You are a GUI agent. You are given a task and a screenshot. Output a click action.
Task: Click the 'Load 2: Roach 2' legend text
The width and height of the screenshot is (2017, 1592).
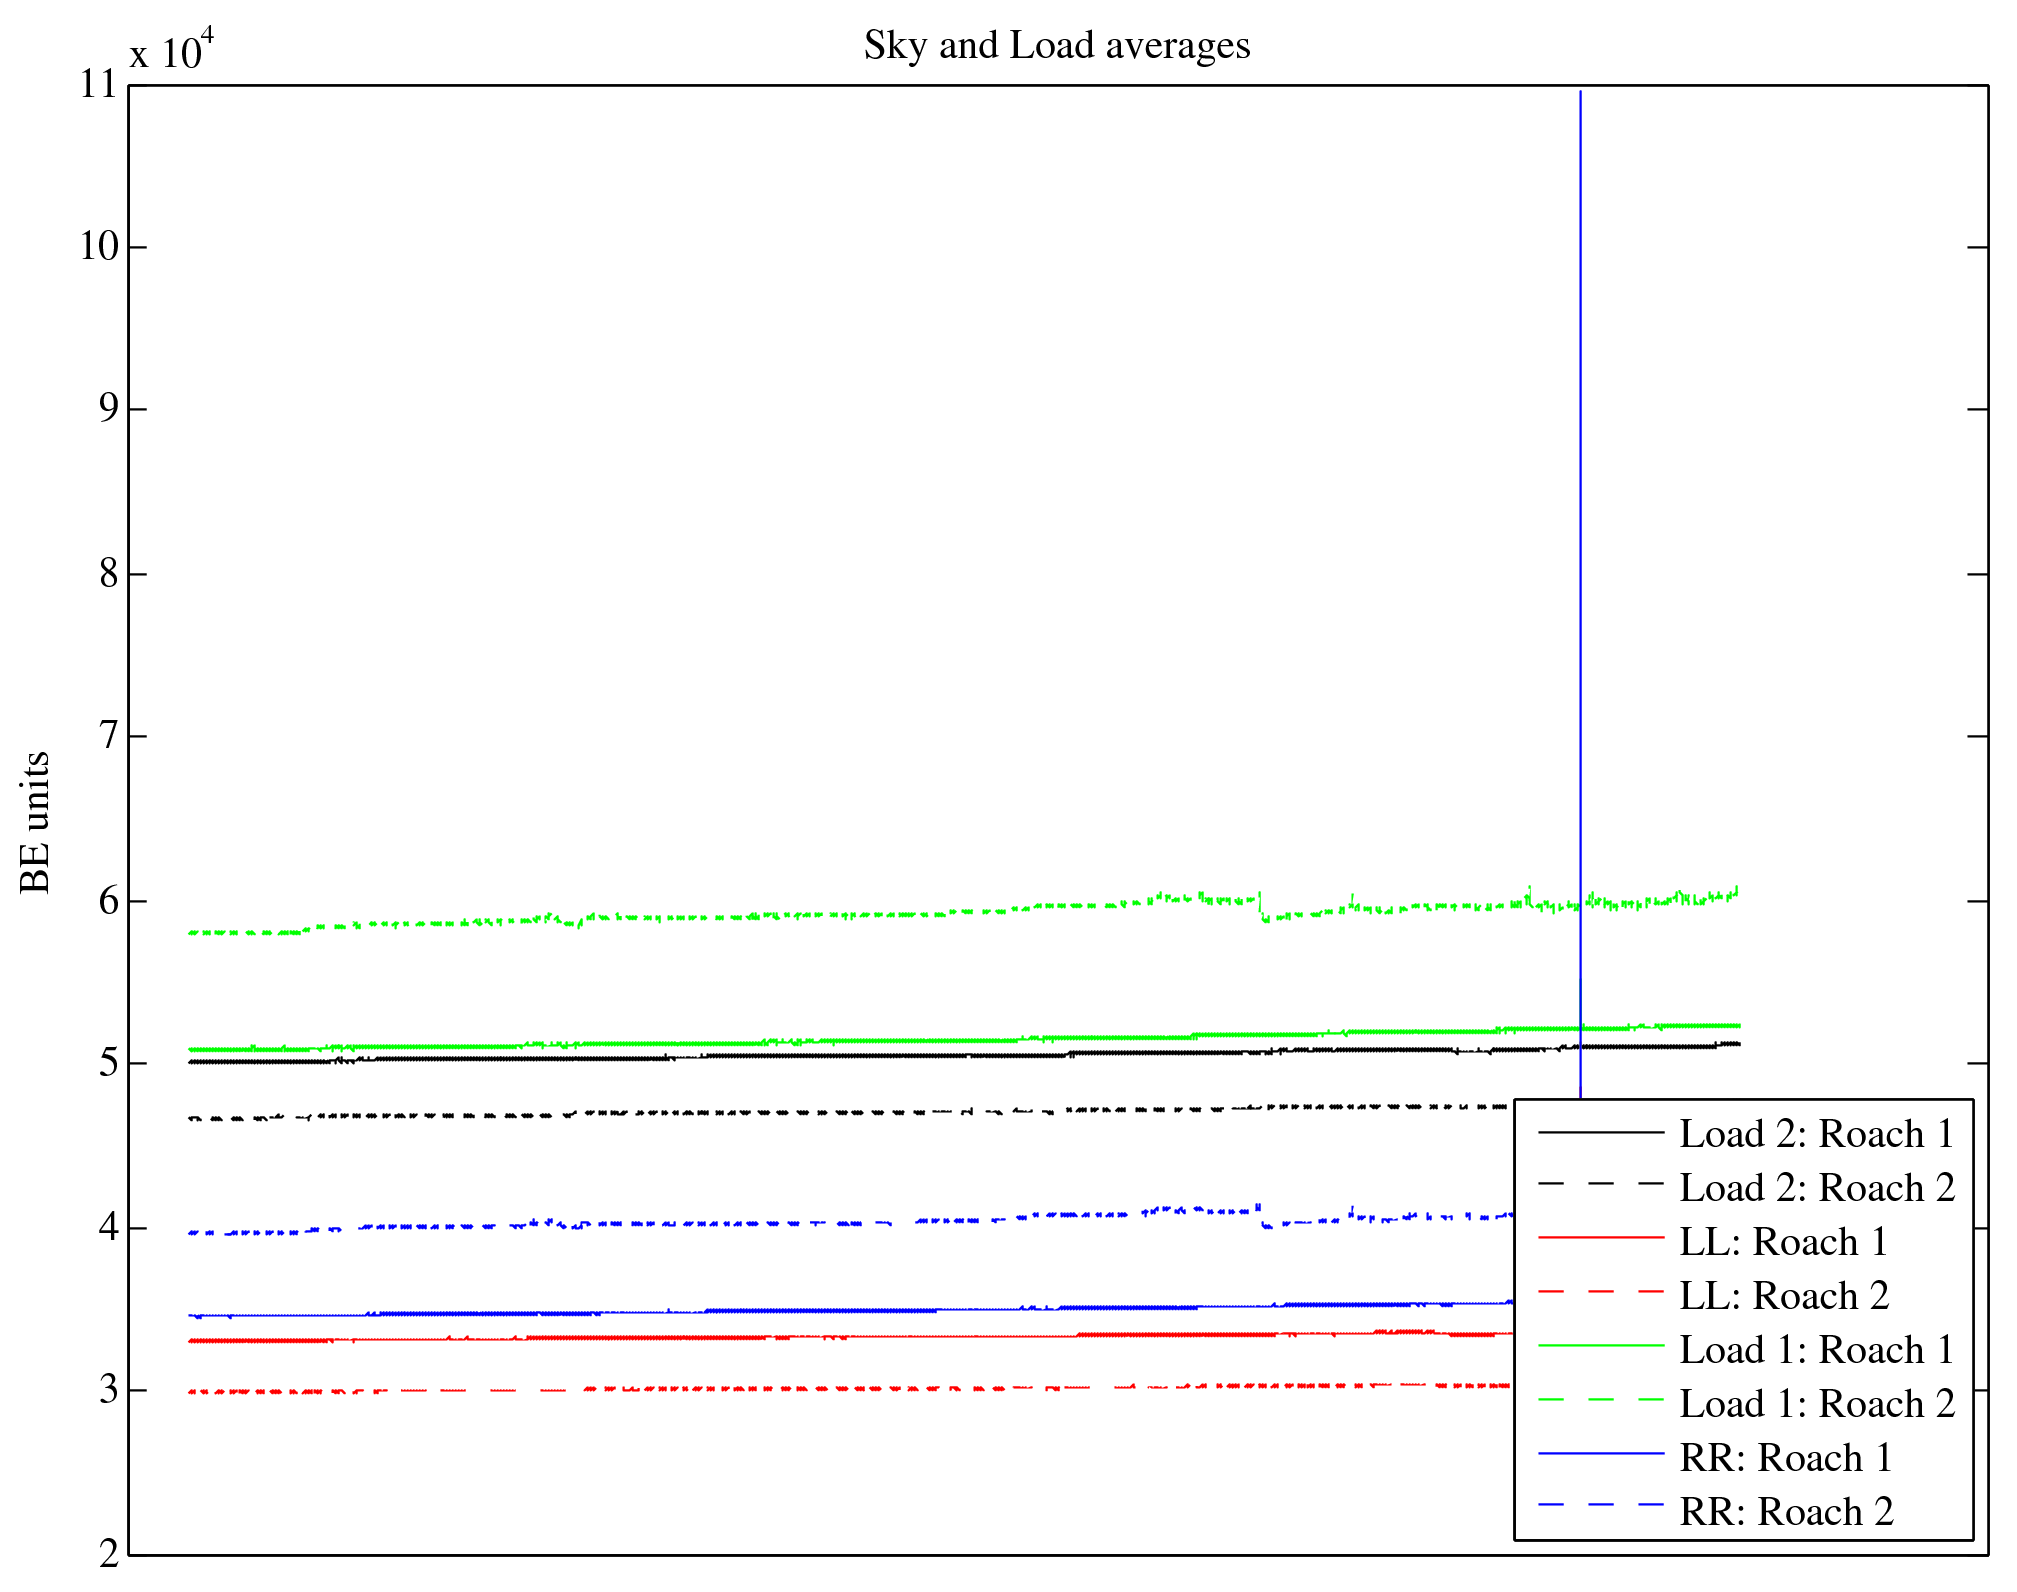pyautogui.click(x=1816, y=1188)
